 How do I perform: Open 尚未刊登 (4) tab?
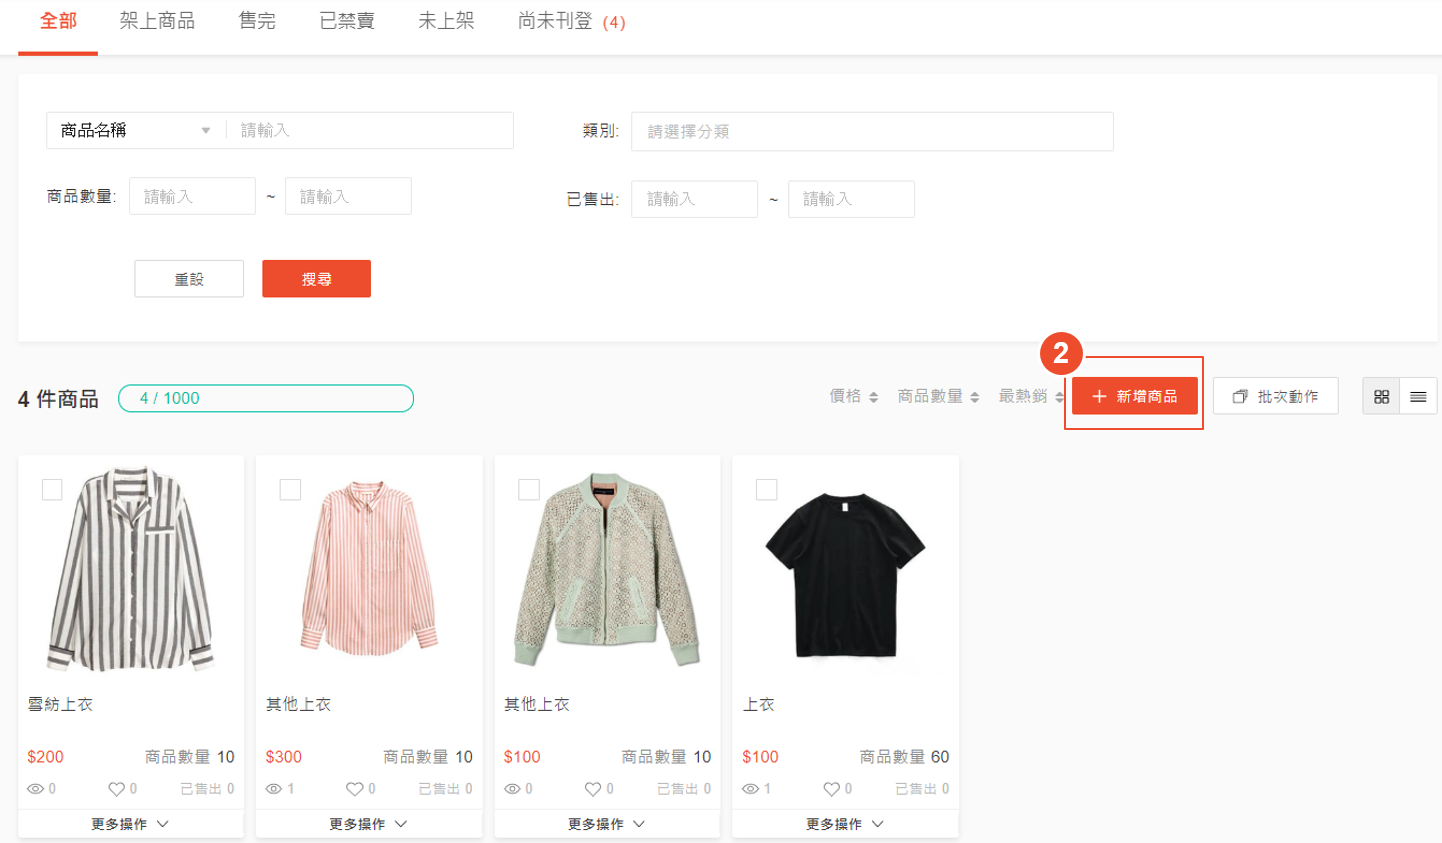point(572,21)
